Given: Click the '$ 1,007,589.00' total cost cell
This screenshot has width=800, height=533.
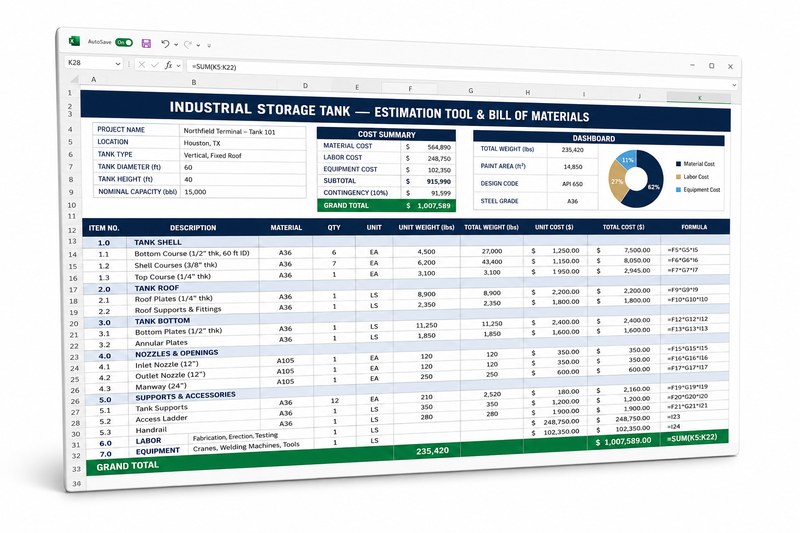Looking at the screenshot, I should click(623, 441).
